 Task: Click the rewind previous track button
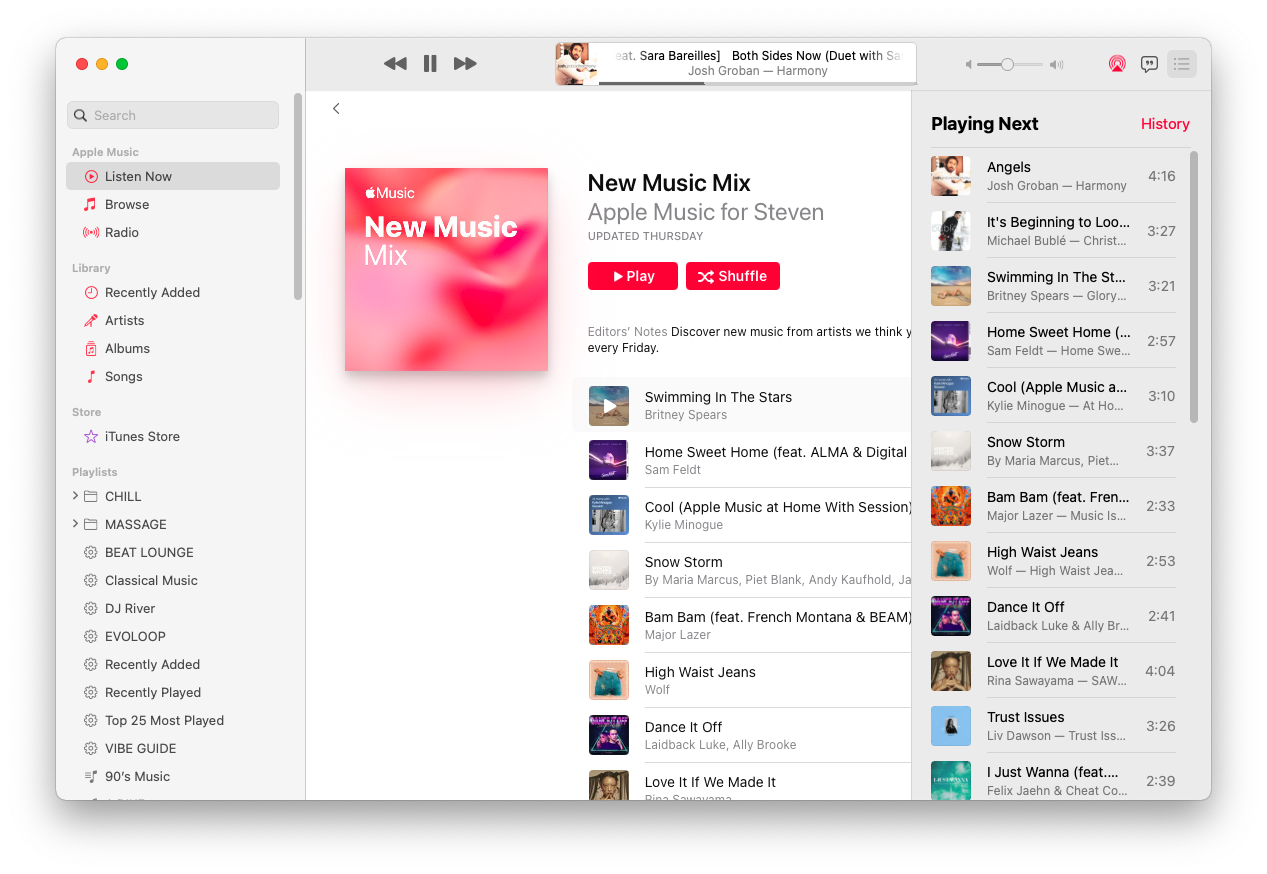pyautogui.click(x=395, y=64)
